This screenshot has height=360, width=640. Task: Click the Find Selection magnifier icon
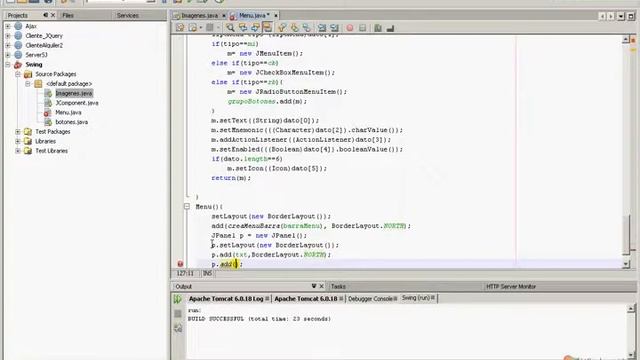tap(230, 28)
